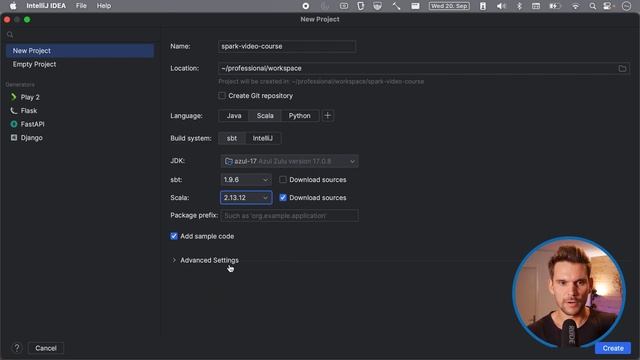Click the Siri/user icon at menu bar end
Screen dimensions: 640x360
627,6
